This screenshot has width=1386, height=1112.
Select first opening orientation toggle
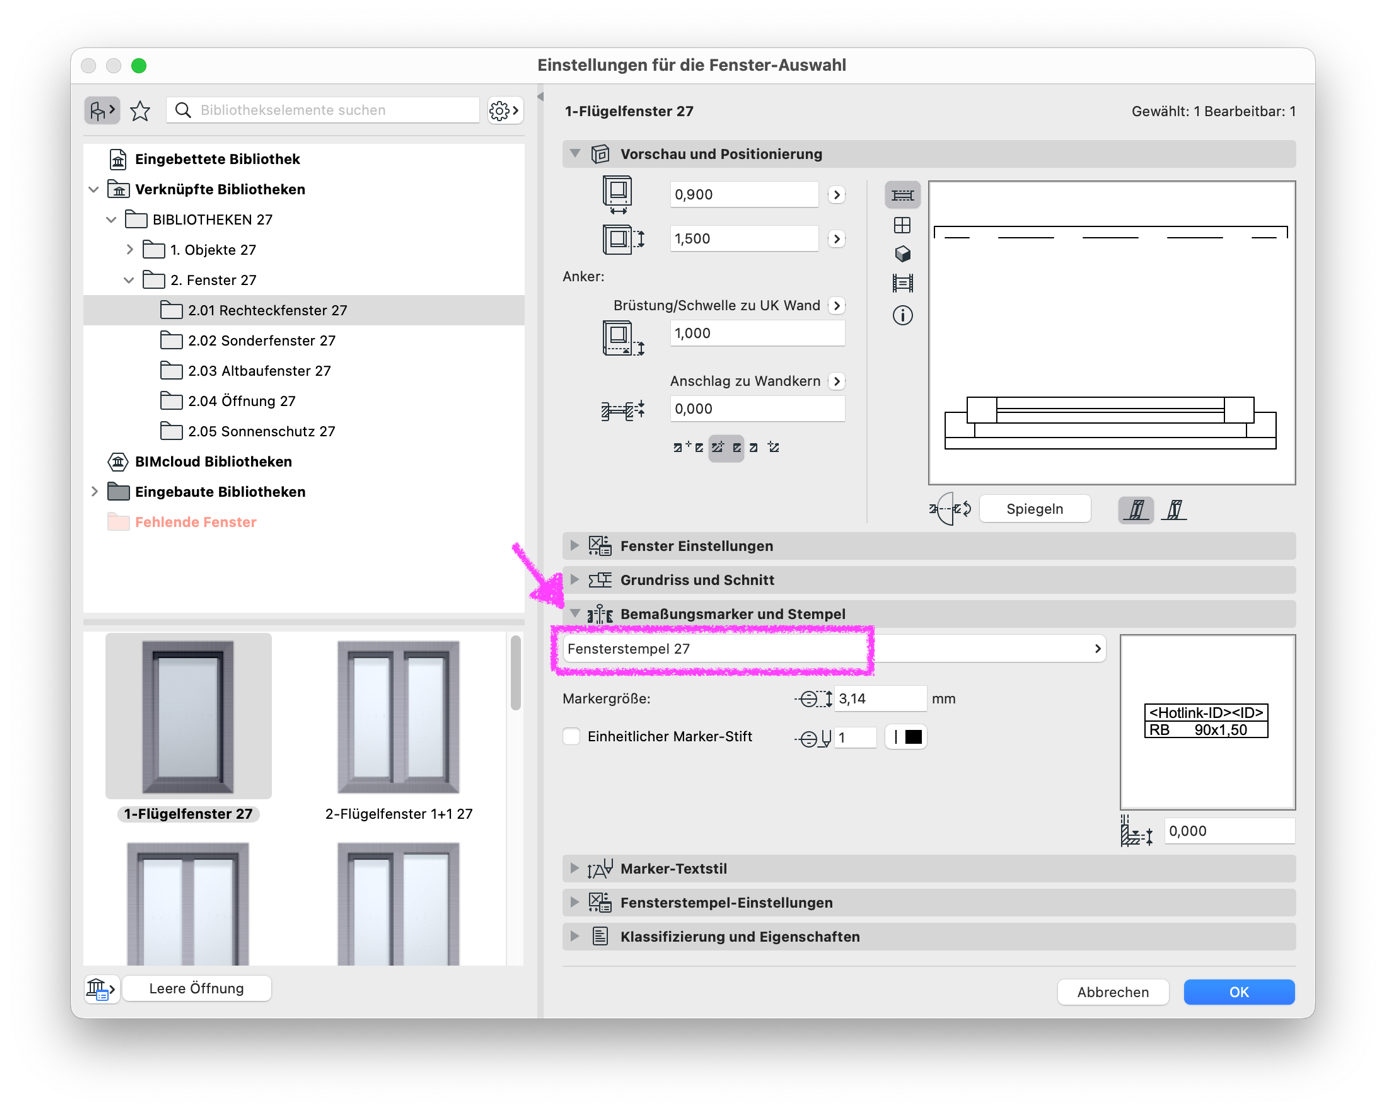pos(1136,510)
